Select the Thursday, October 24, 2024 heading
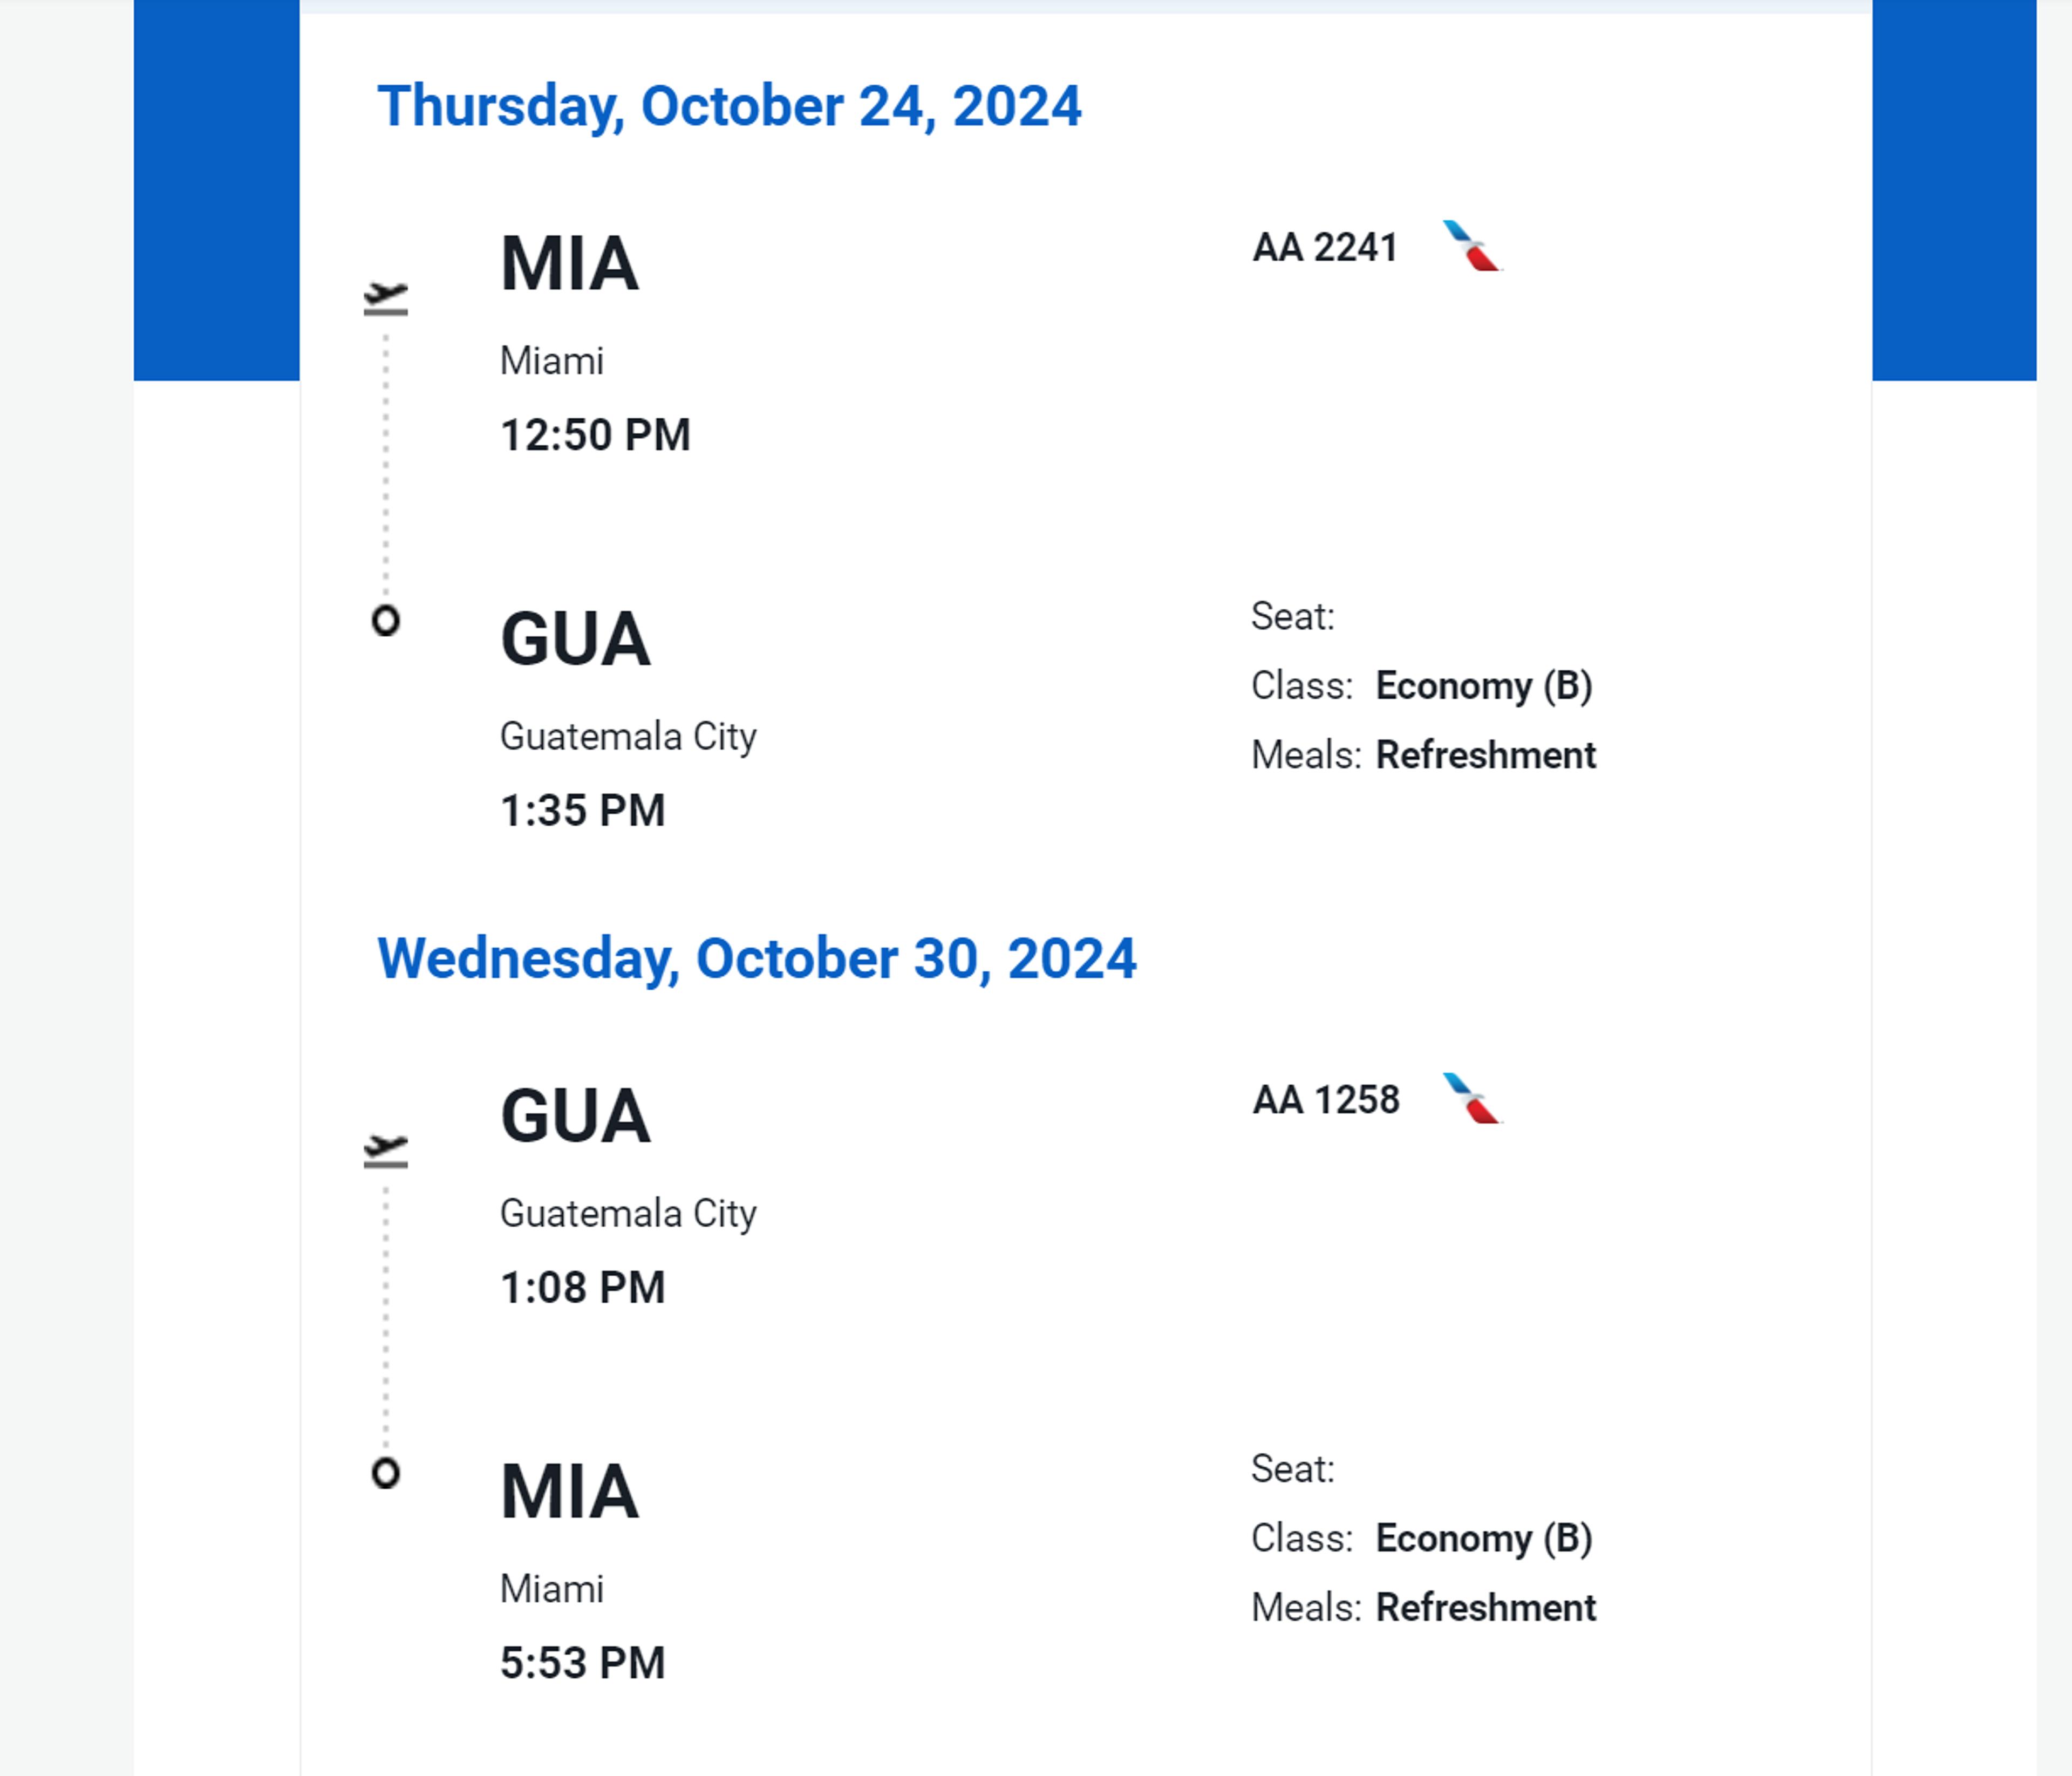Viewport: 2072px width, 1776px height. point(729,106)
